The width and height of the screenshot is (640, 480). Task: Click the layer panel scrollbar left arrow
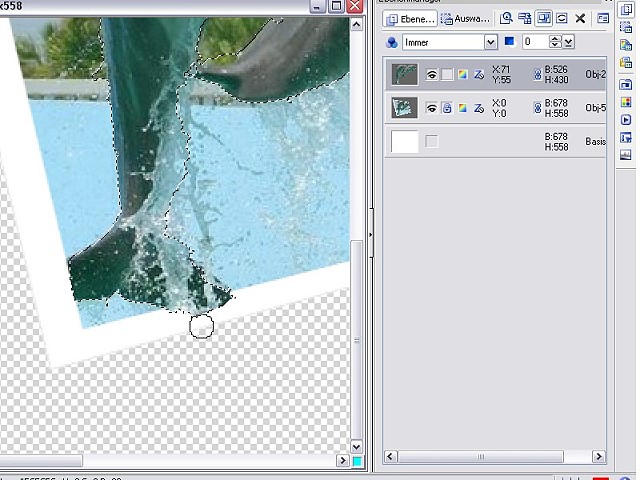390,456
